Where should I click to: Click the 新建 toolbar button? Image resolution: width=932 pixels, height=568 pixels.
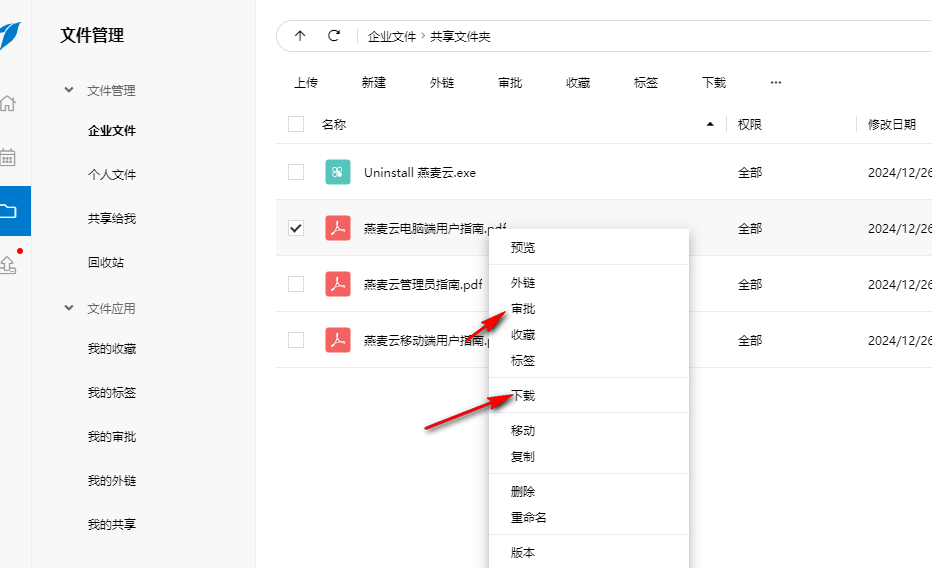point(374,83)
